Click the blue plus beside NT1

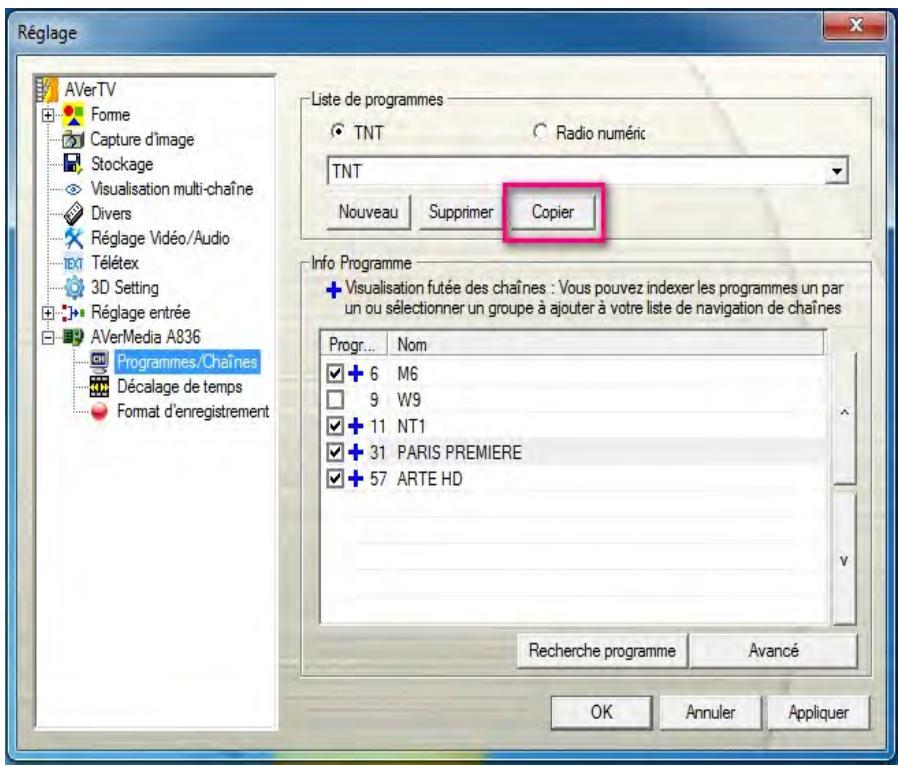point(356,426)
